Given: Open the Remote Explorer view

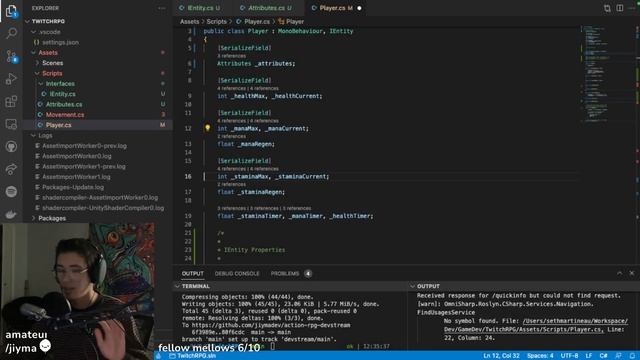Looking at the screenshot, I should point(11,124).
